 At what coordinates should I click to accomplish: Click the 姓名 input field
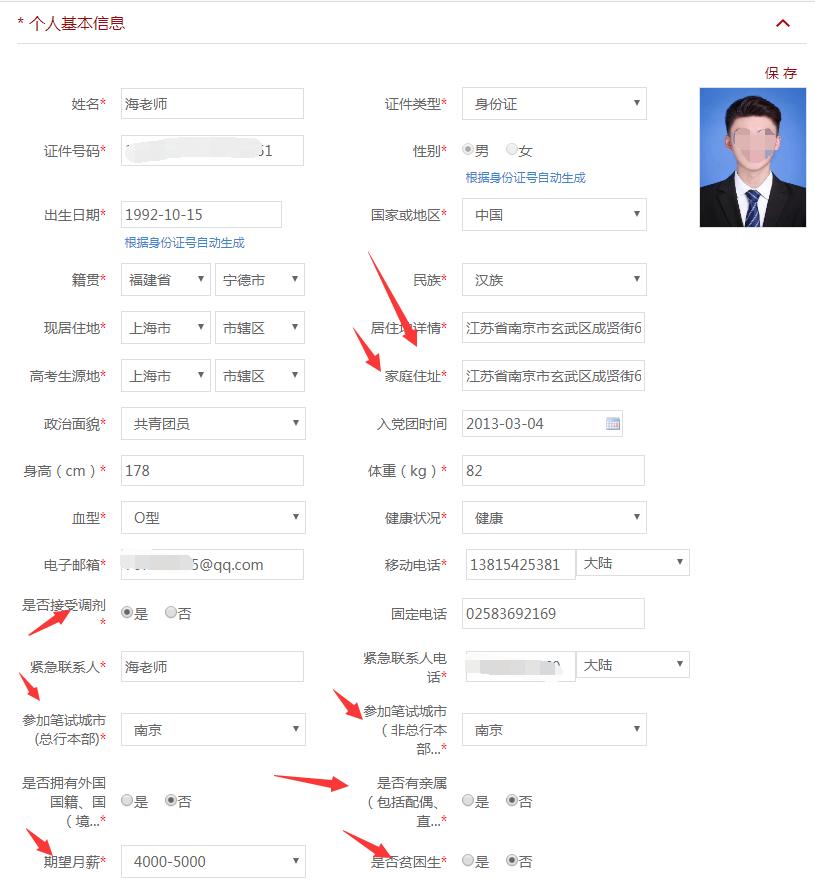(212, 104)
